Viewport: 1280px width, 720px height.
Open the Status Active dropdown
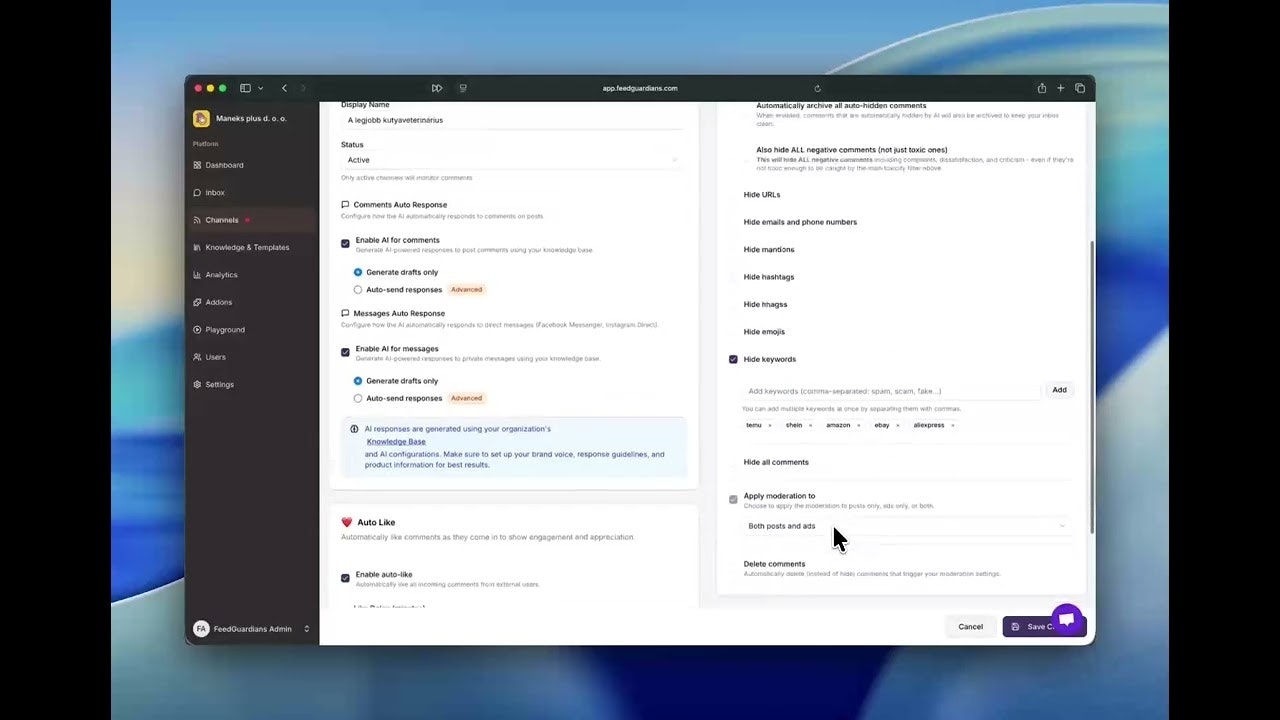pyautogui.click(x=511, y=160)
